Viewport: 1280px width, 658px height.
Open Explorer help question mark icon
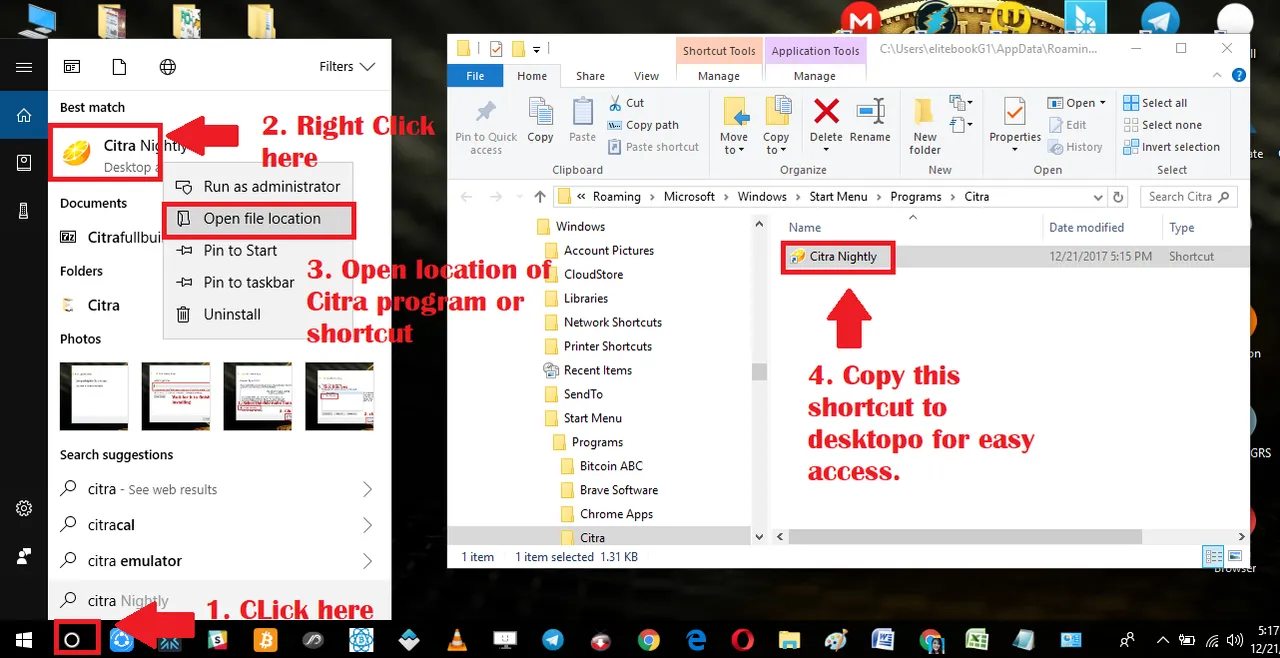[1240, 76]
